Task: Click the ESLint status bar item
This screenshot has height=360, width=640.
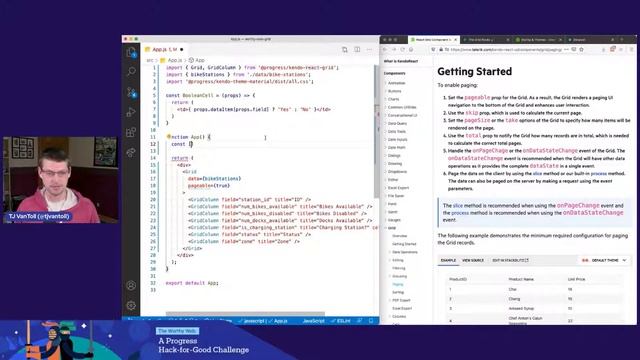Action: [x=341, y=321]
